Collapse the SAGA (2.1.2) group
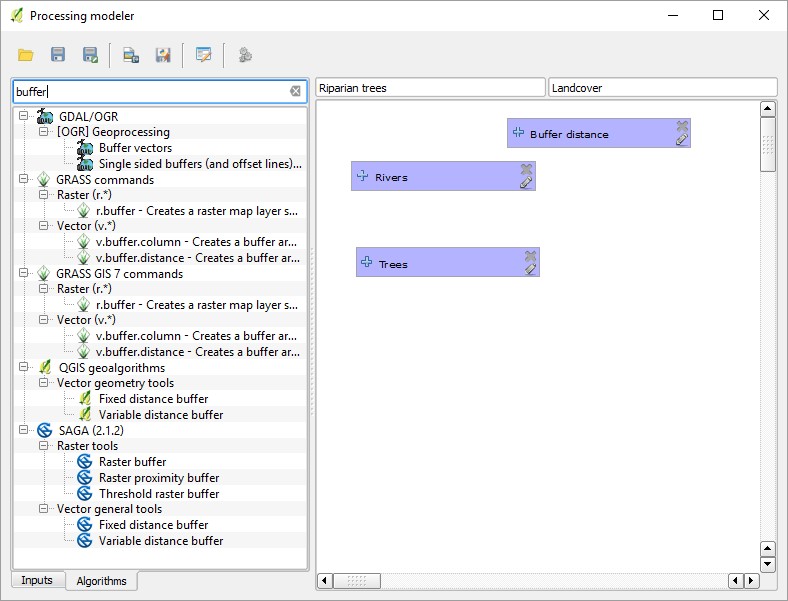Image resolution: width=788 pixels, height=601 pixels. tap(23, 429)
